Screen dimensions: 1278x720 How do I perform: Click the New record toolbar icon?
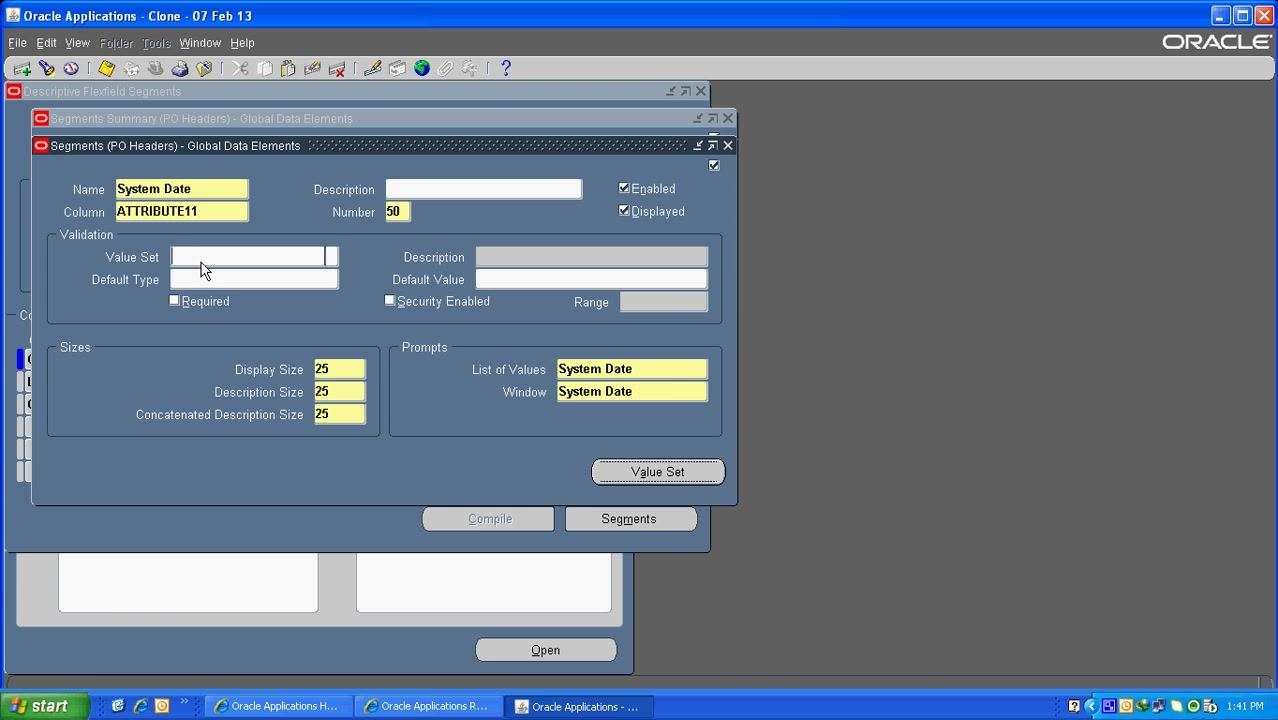pyautogui.click(x=22, y=69)
